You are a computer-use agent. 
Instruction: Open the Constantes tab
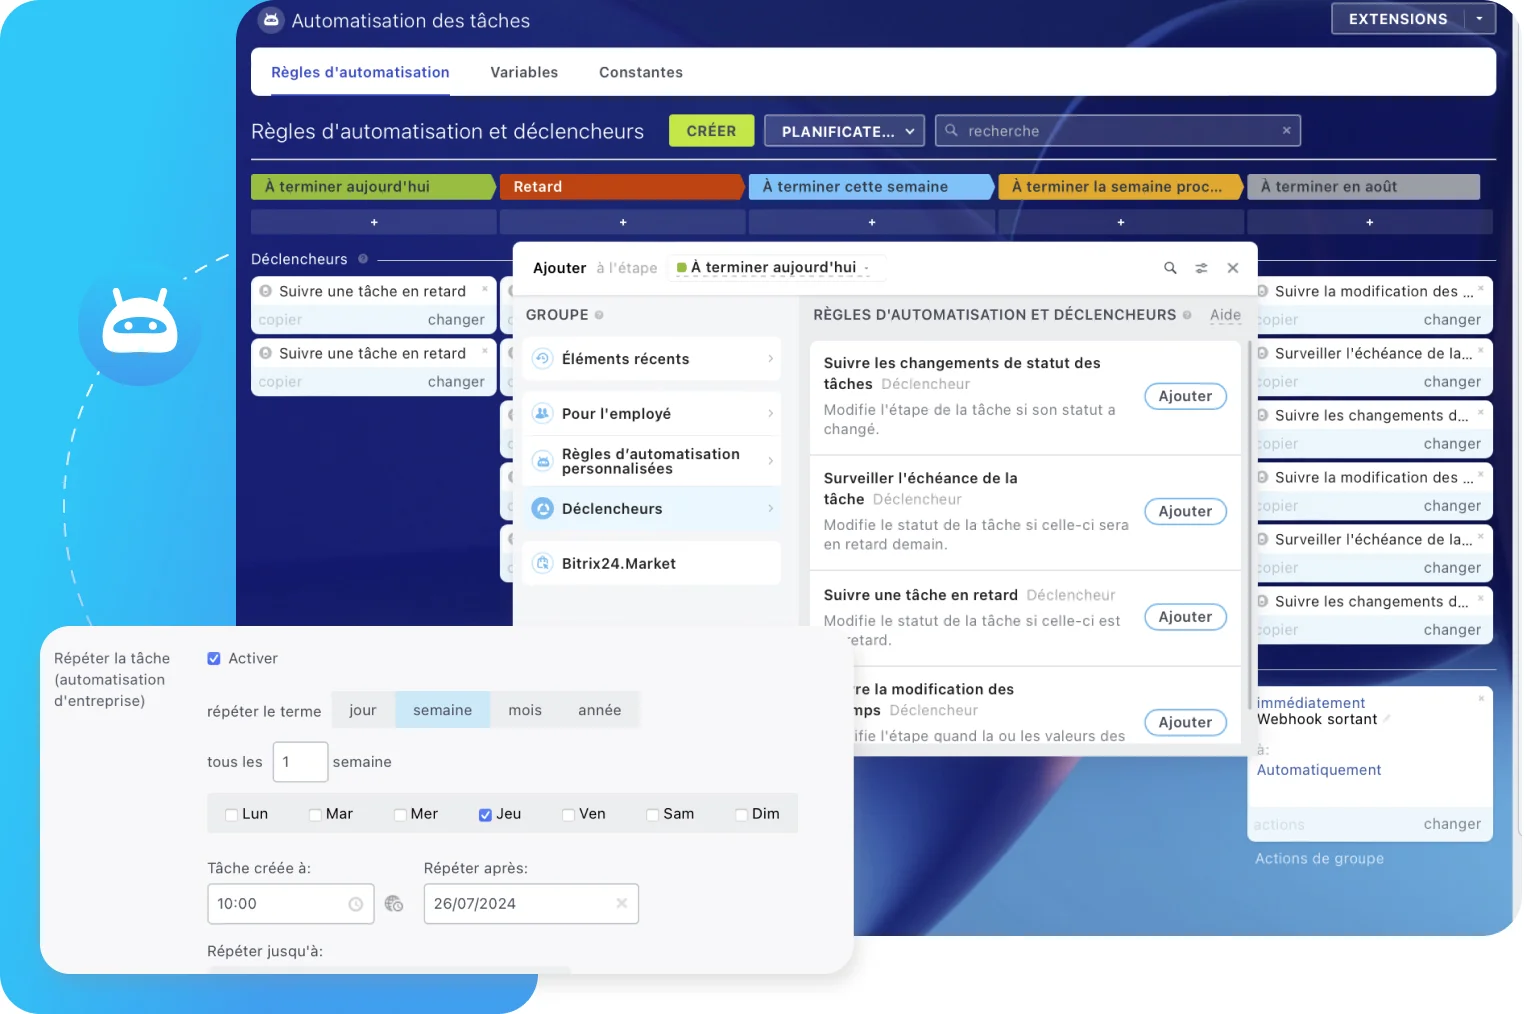(640, 71)
